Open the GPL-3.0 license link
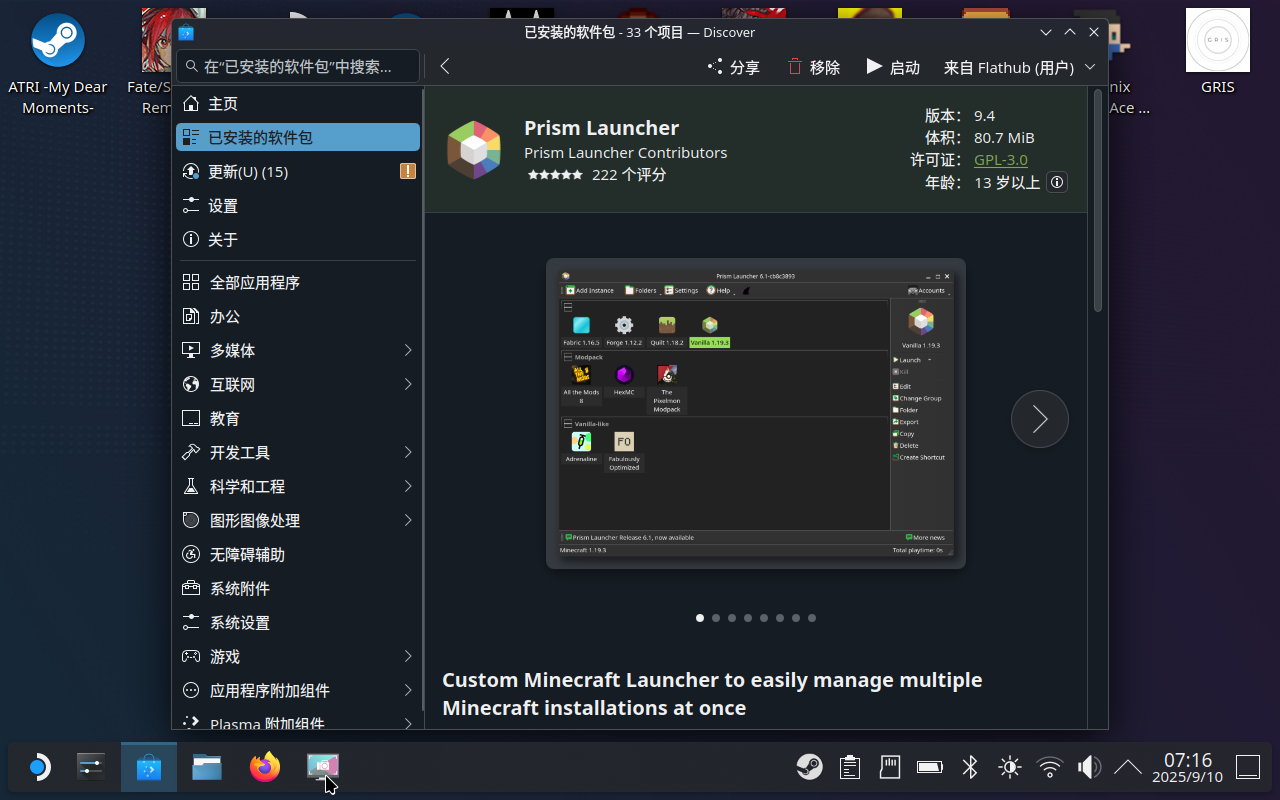The image size is (1280, 800). [1001, 159]
